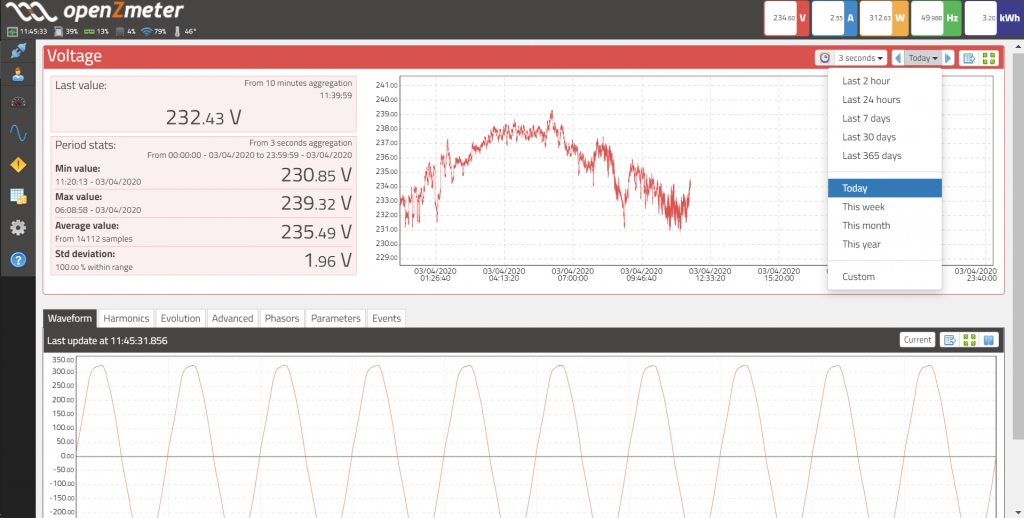The width and height of the screenshot is (1024, 518).
Task: Go to next period with right arrow
Action: [x=948, y=58]
